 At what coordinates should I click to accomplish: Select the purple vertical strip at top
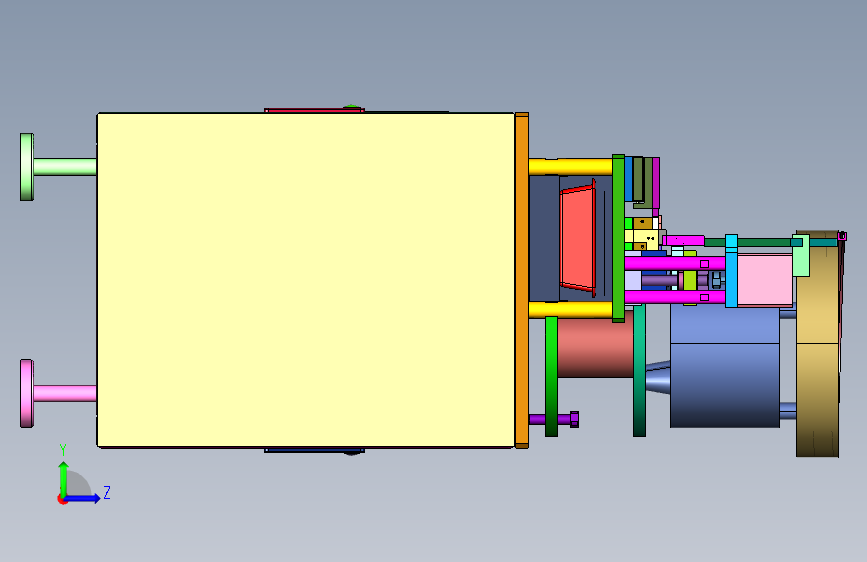pos(656,185)
